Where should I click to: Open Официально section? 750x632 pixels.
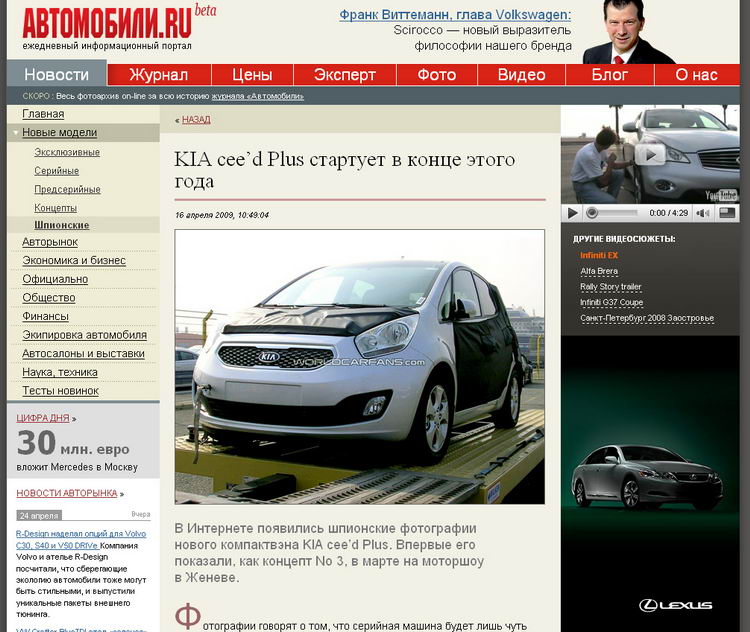pyautogui.click(x=55, y=279)
